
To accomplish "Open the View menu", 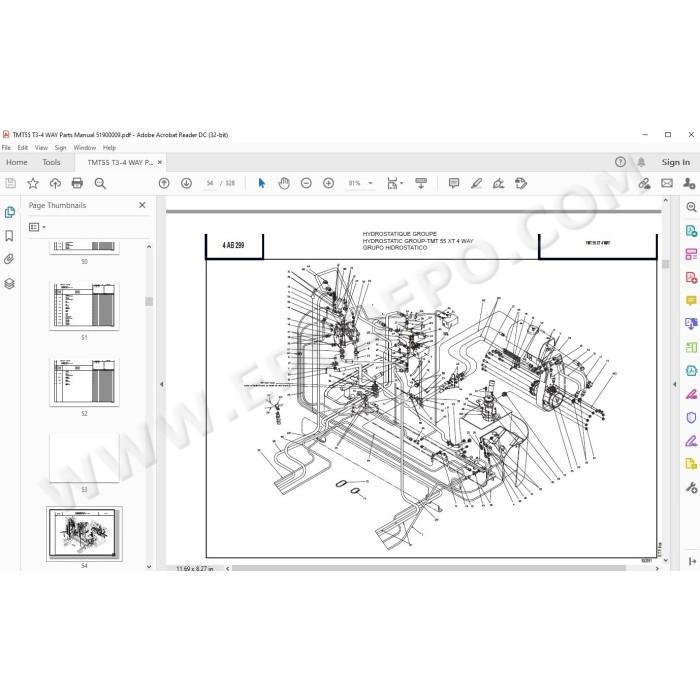I will pos(41,148).
